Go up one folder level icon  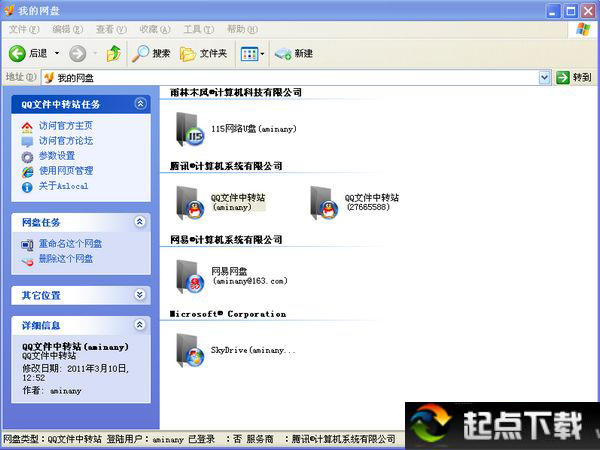(114, 54)
